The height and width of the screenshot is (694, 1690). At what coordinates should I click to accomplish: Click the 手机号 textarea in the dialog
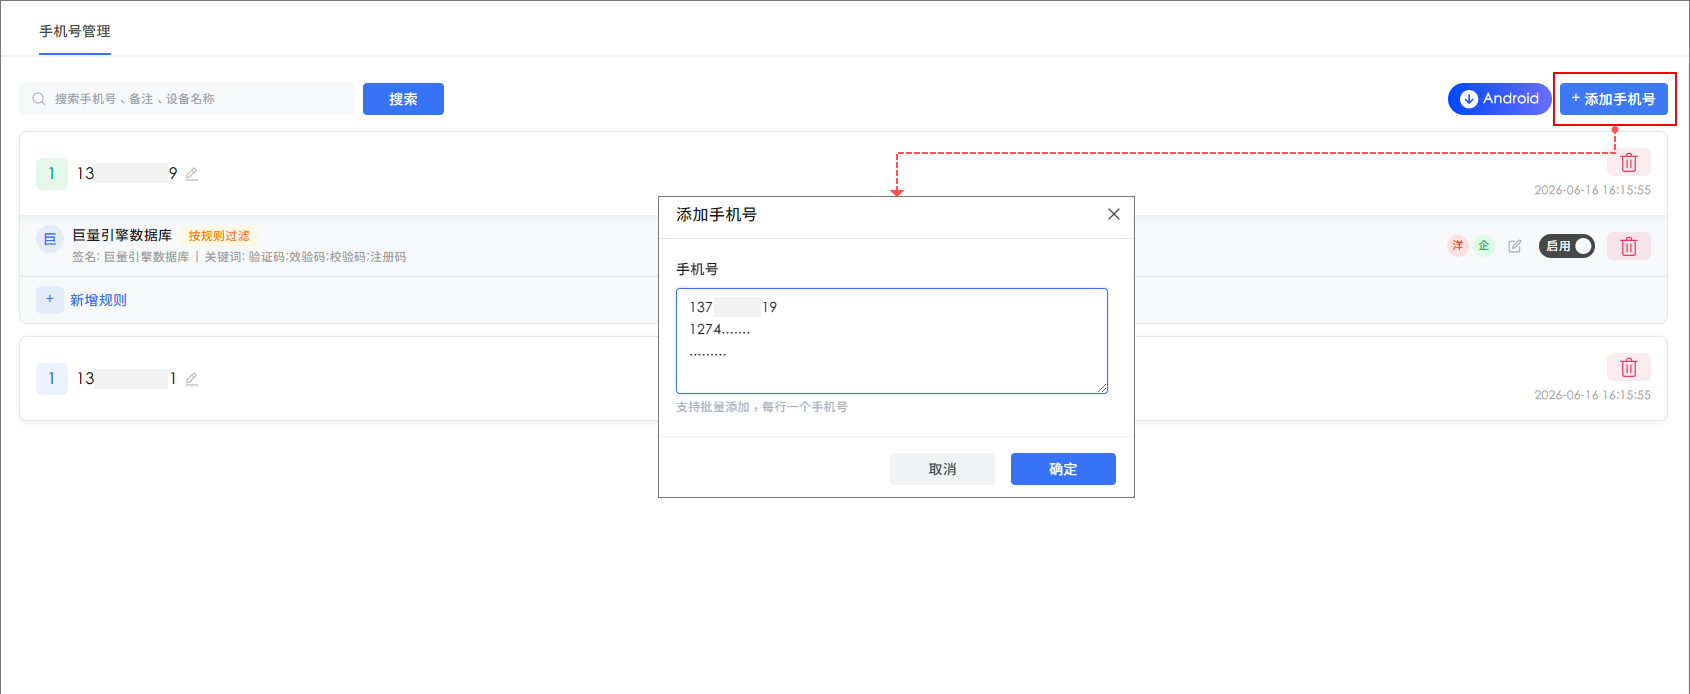coord(892,341)
